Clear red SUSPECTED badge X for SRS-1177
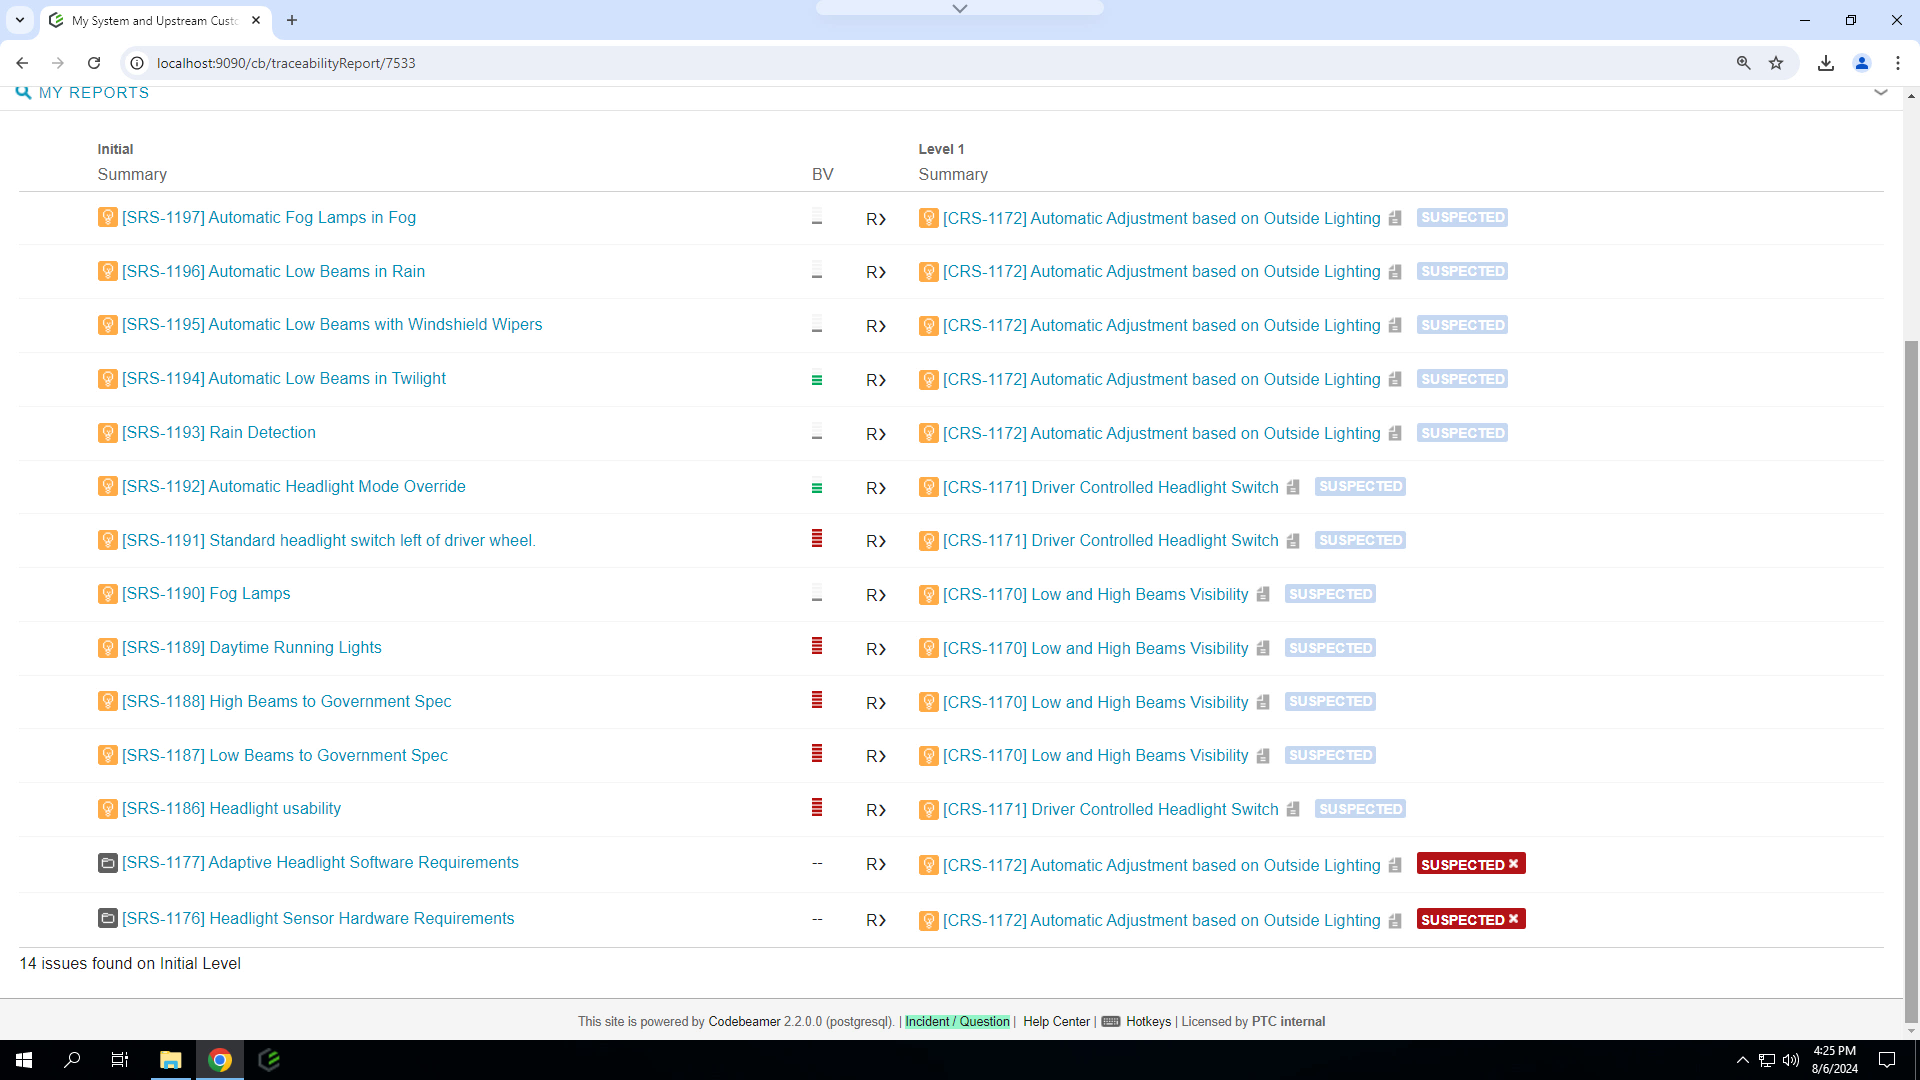This screenshot has width=1920, height=1080. click(1513, 864)
